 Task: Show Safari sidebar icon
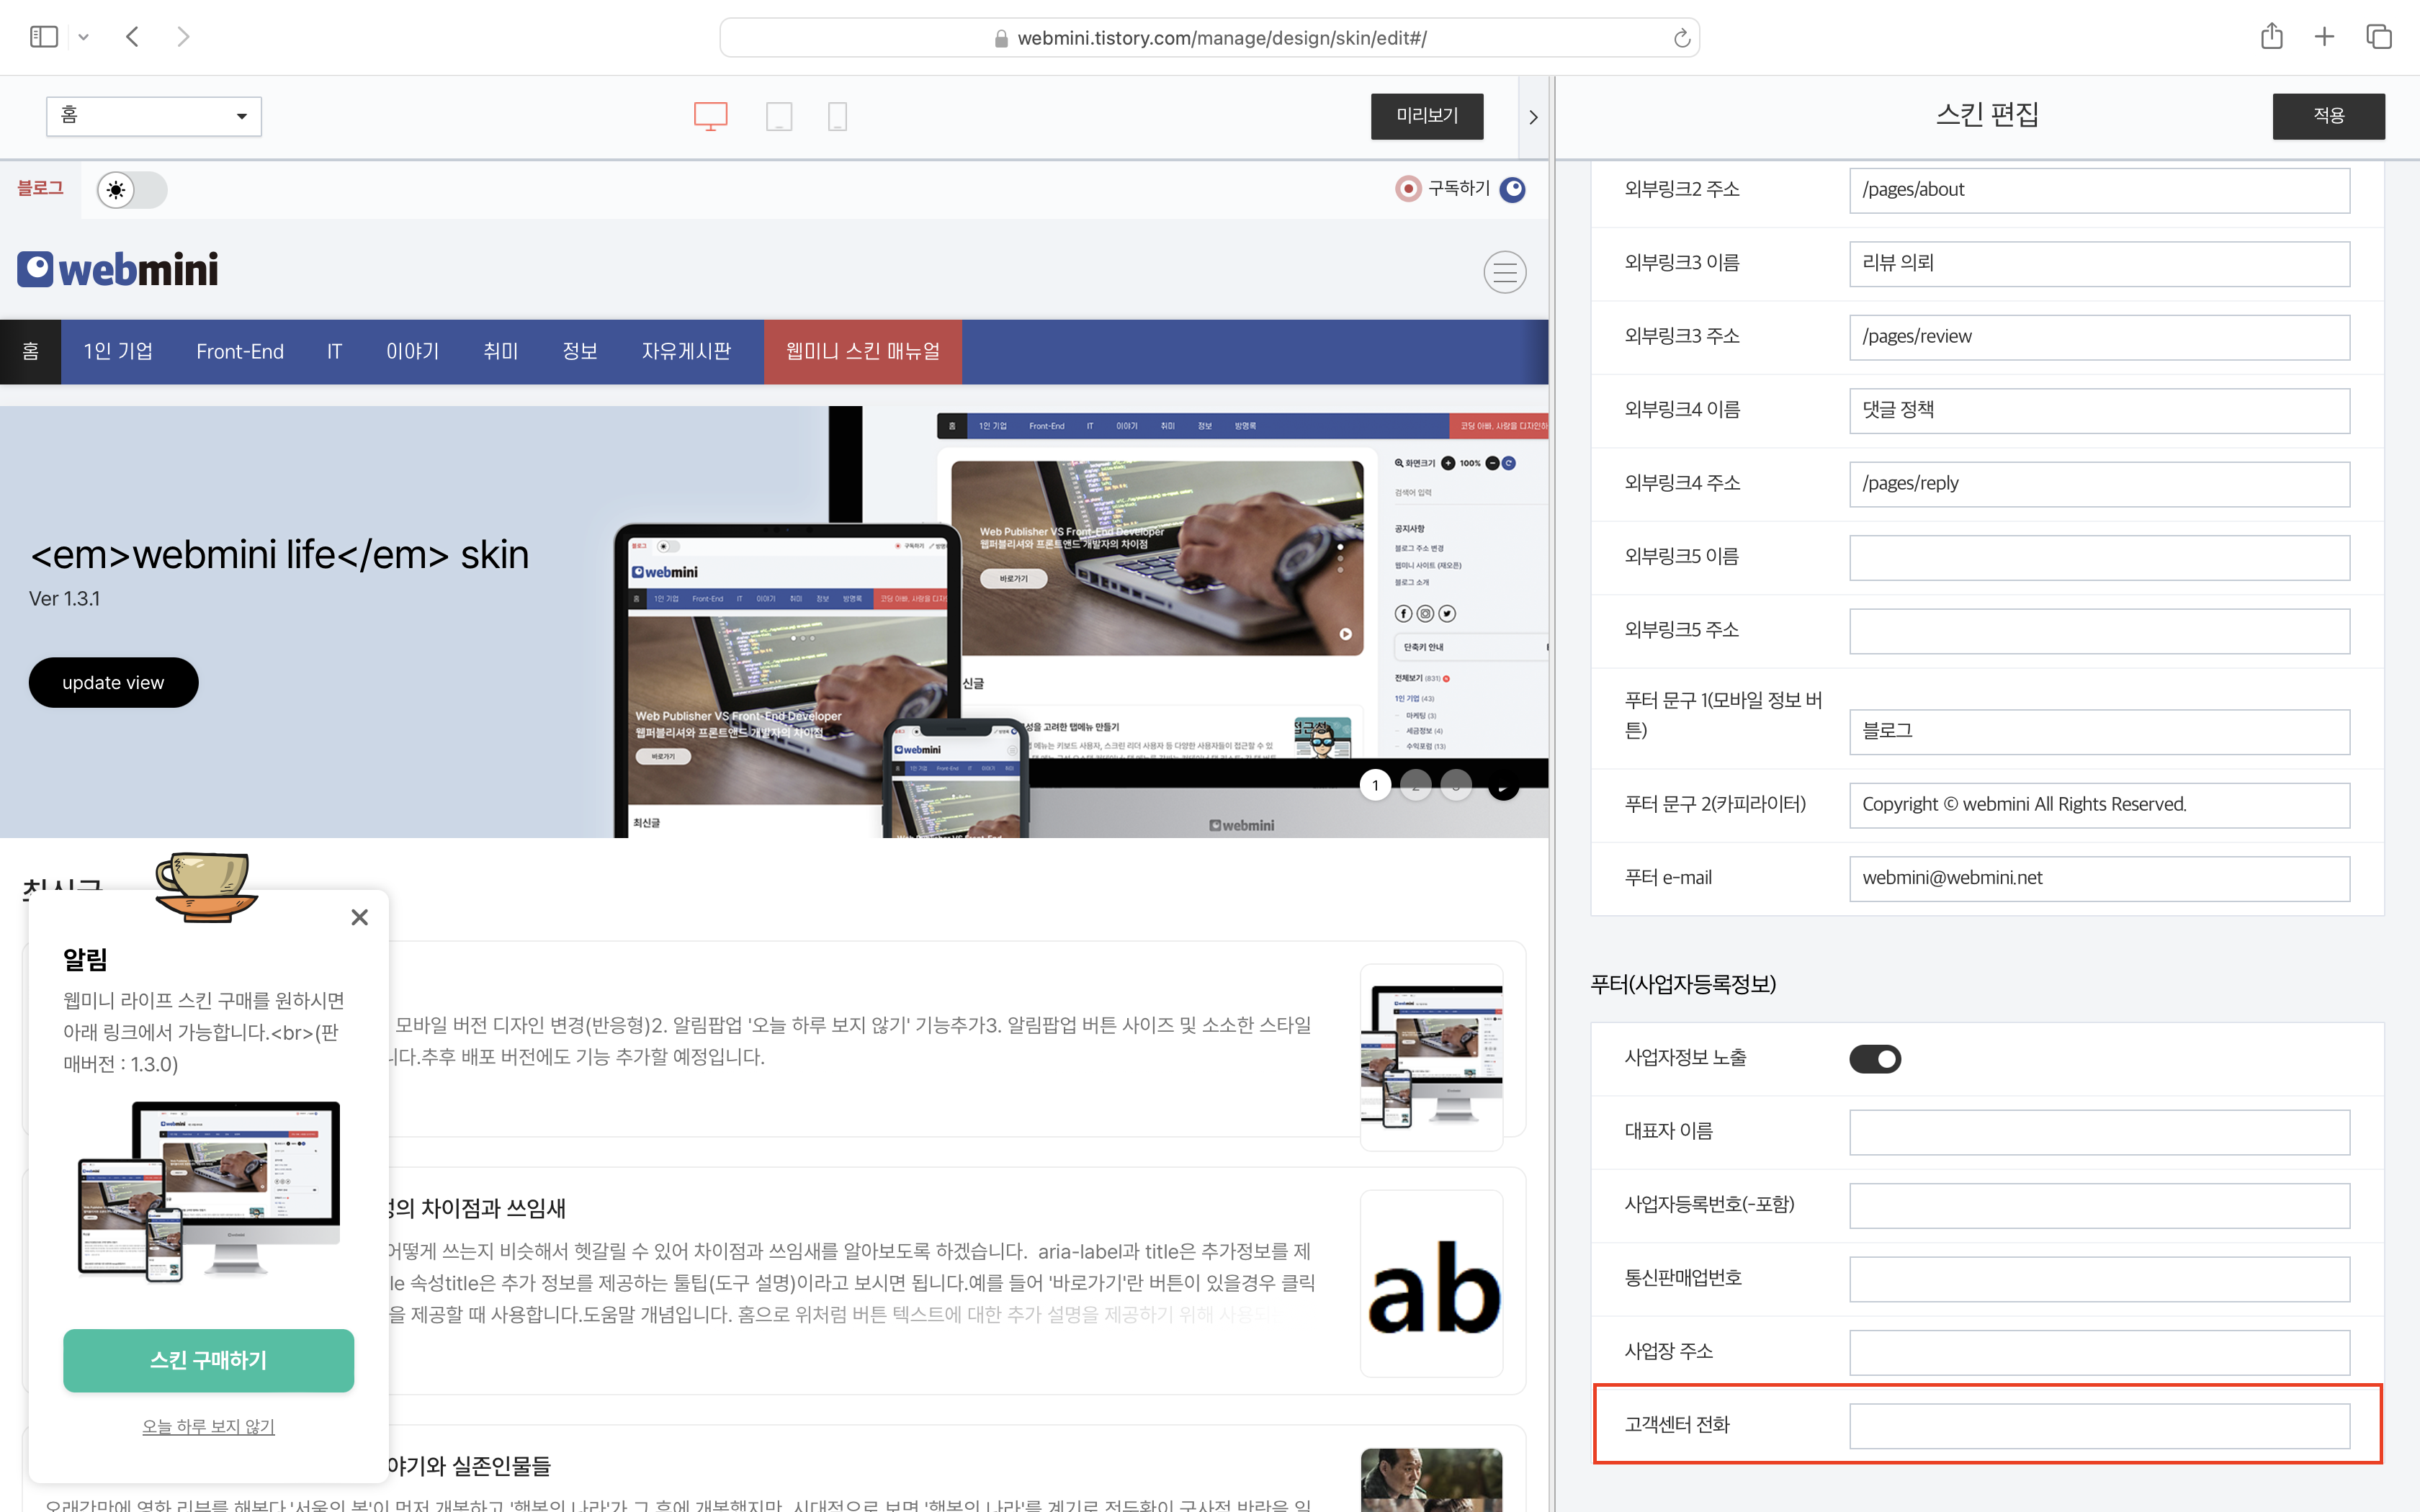[44, 37]
